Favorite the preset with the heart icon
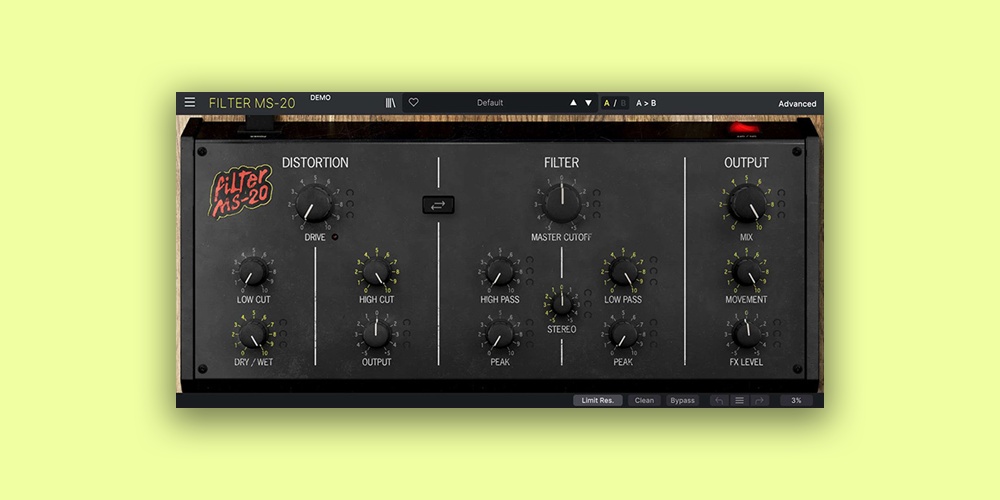1000x500 pixels. click(413, 102)
